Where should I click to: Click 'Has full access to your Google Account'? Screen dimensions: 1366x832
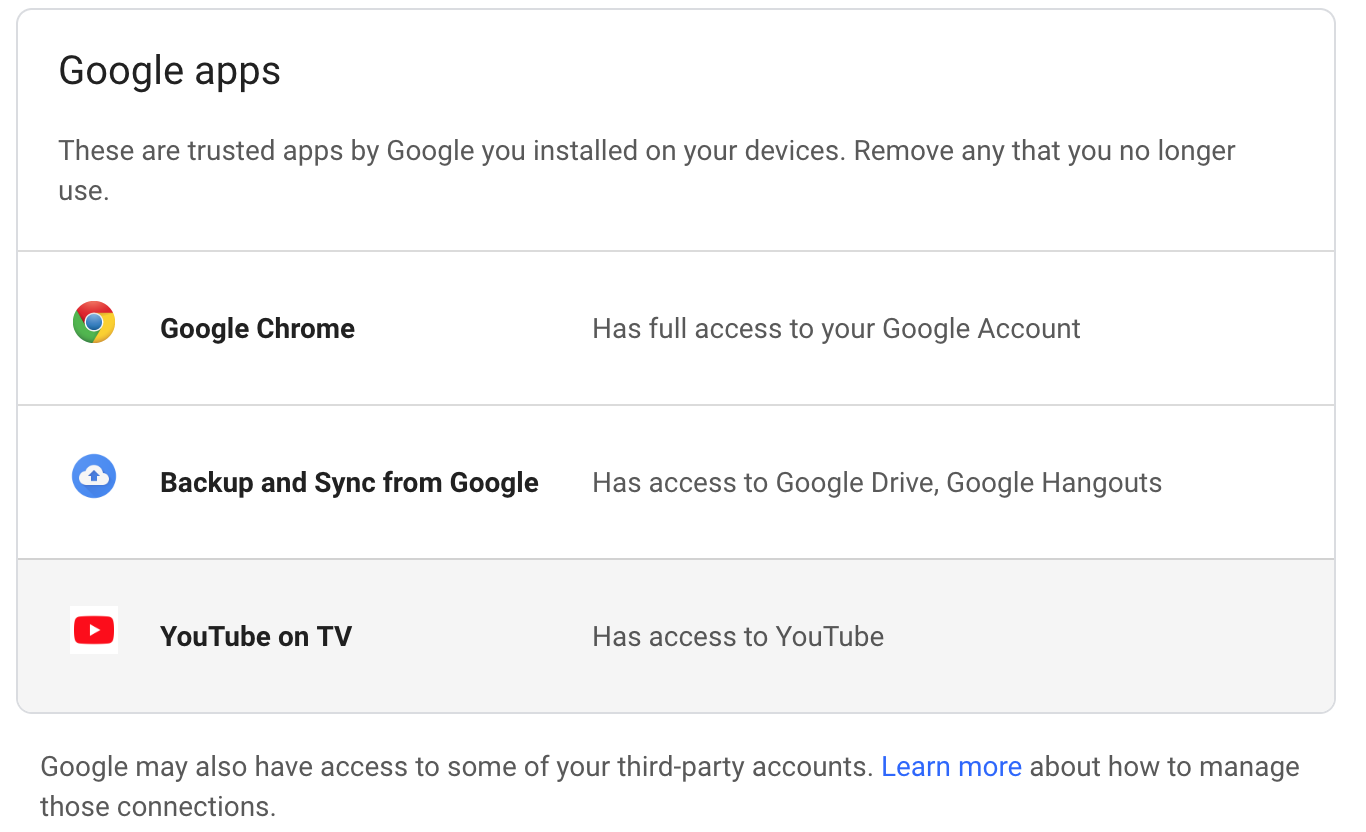[x=836, y=329]
